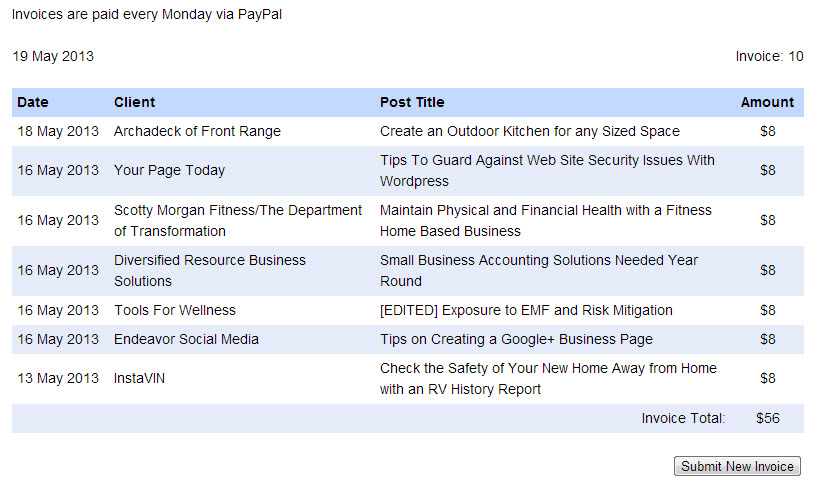This screenshot has width=824, height=483.
Task: Click the Outdoor Kitchen post title
Action: [x=529, y=131]
